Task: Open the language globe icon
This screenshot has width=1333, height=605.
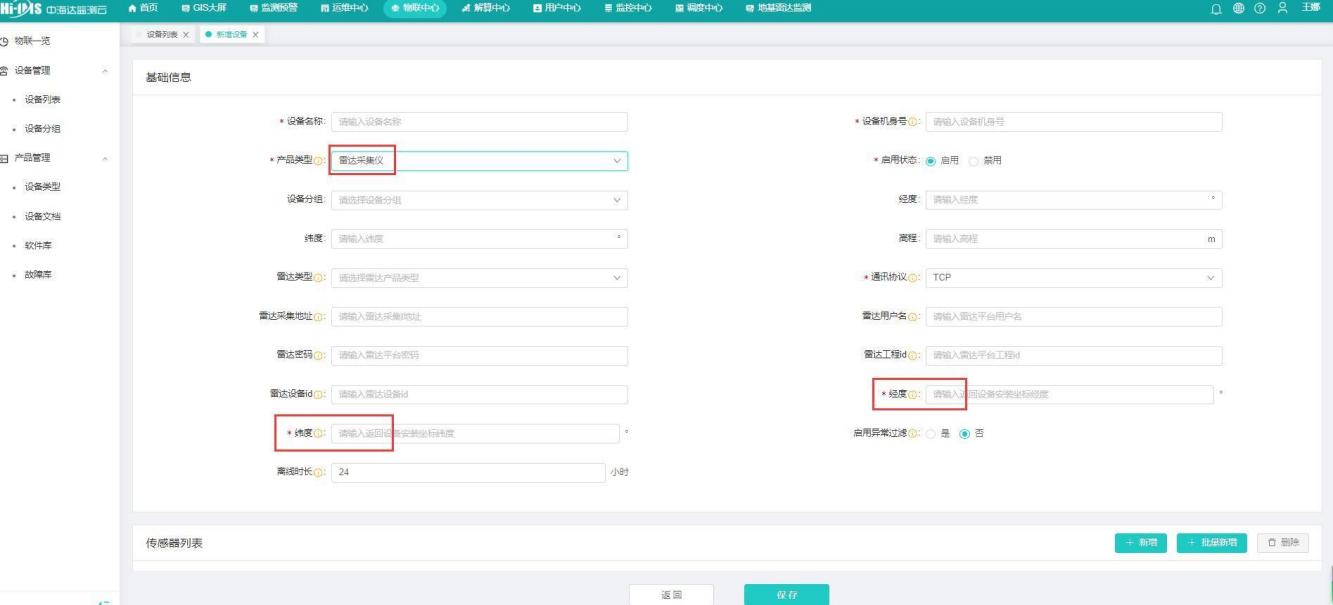Action: (x=1262, y=9)
